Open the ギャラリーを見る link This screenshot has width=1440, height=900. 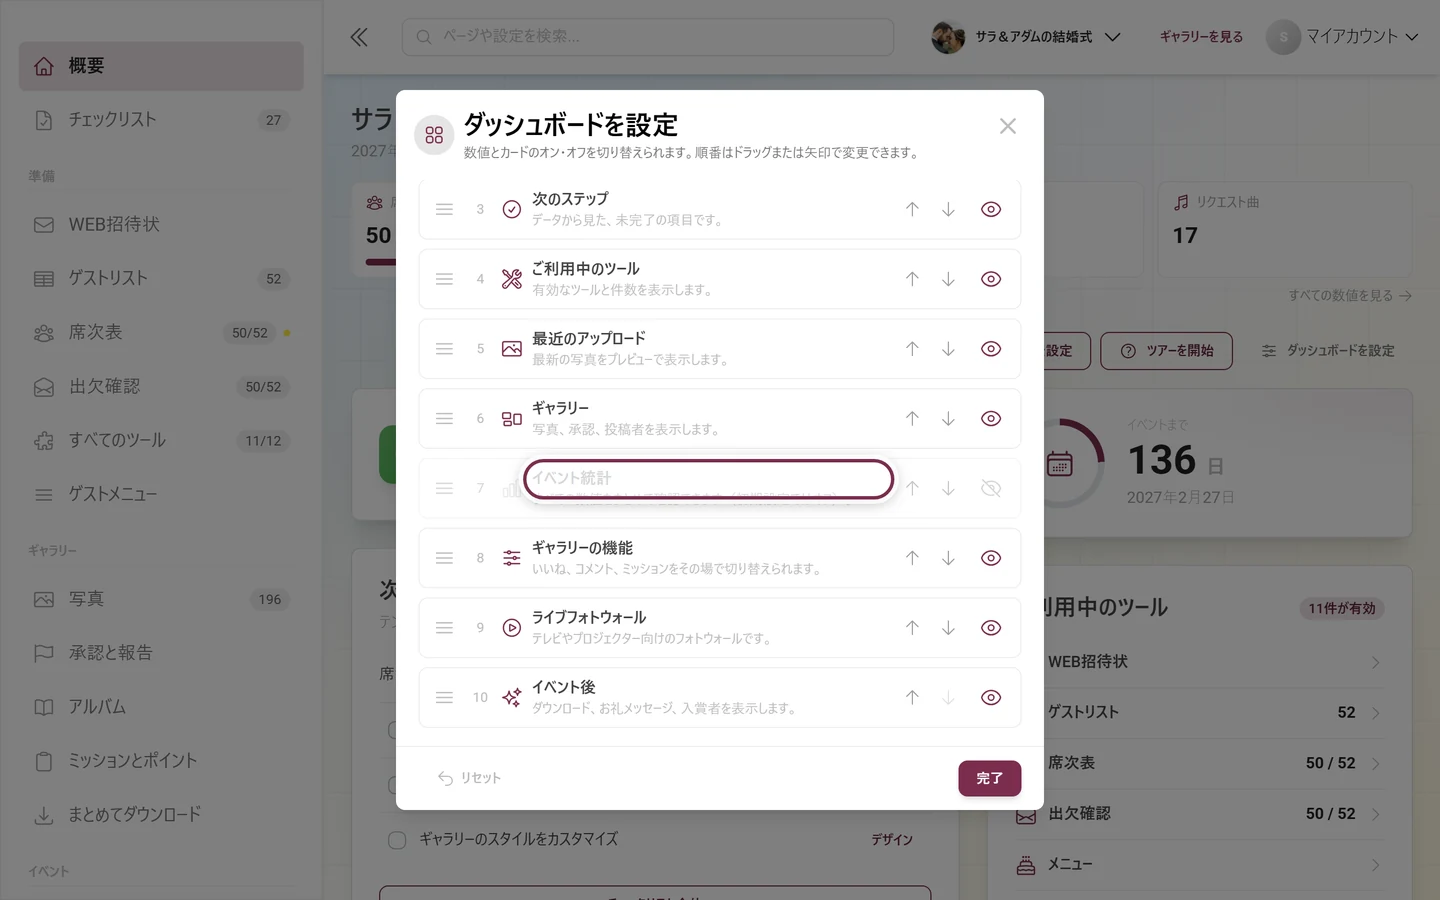click(x=1201, y=37)
